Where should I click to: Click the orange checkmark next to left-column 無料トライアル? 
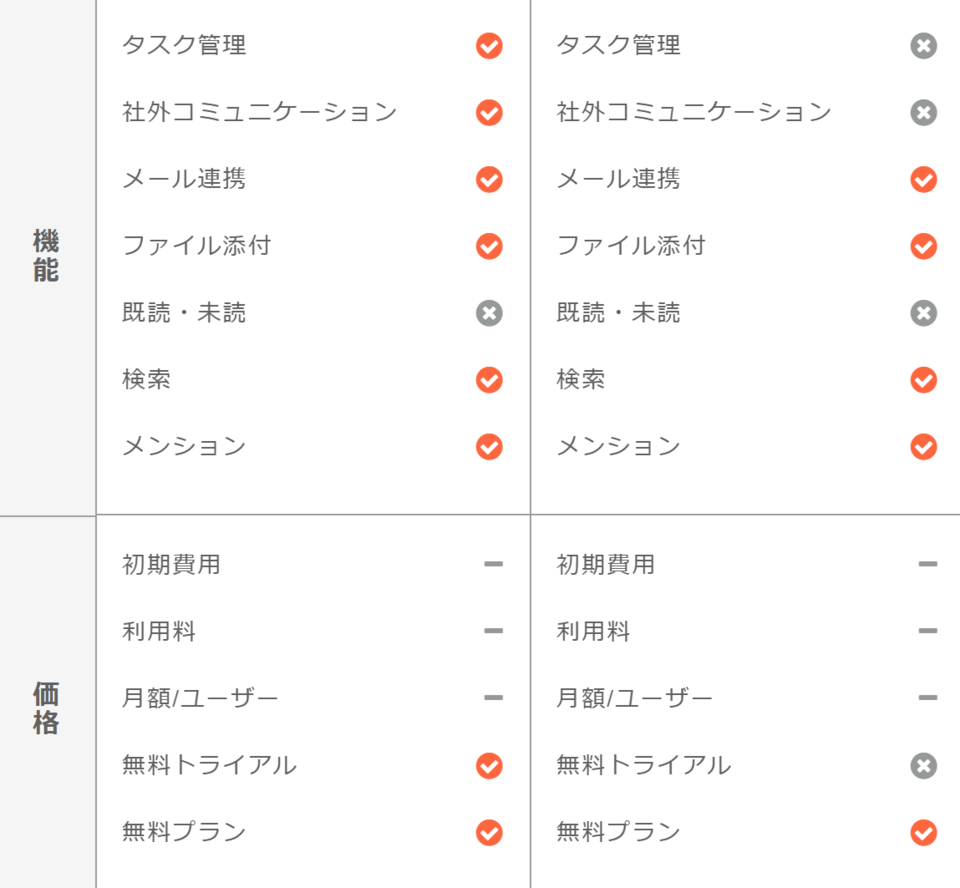pos(489,766)
